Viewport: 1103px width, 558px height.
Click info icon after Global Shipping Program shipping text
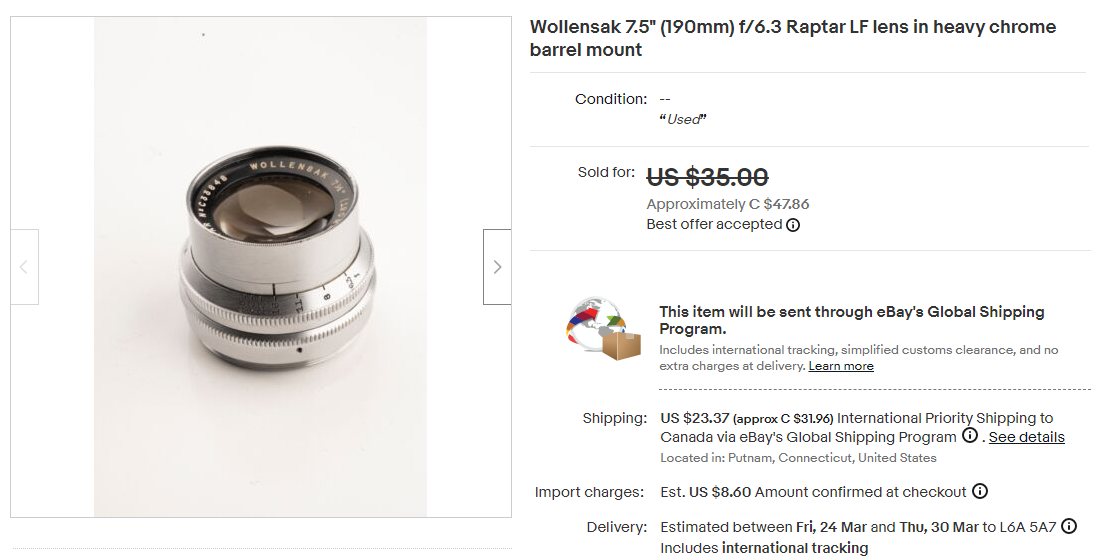tap(969, 436)
